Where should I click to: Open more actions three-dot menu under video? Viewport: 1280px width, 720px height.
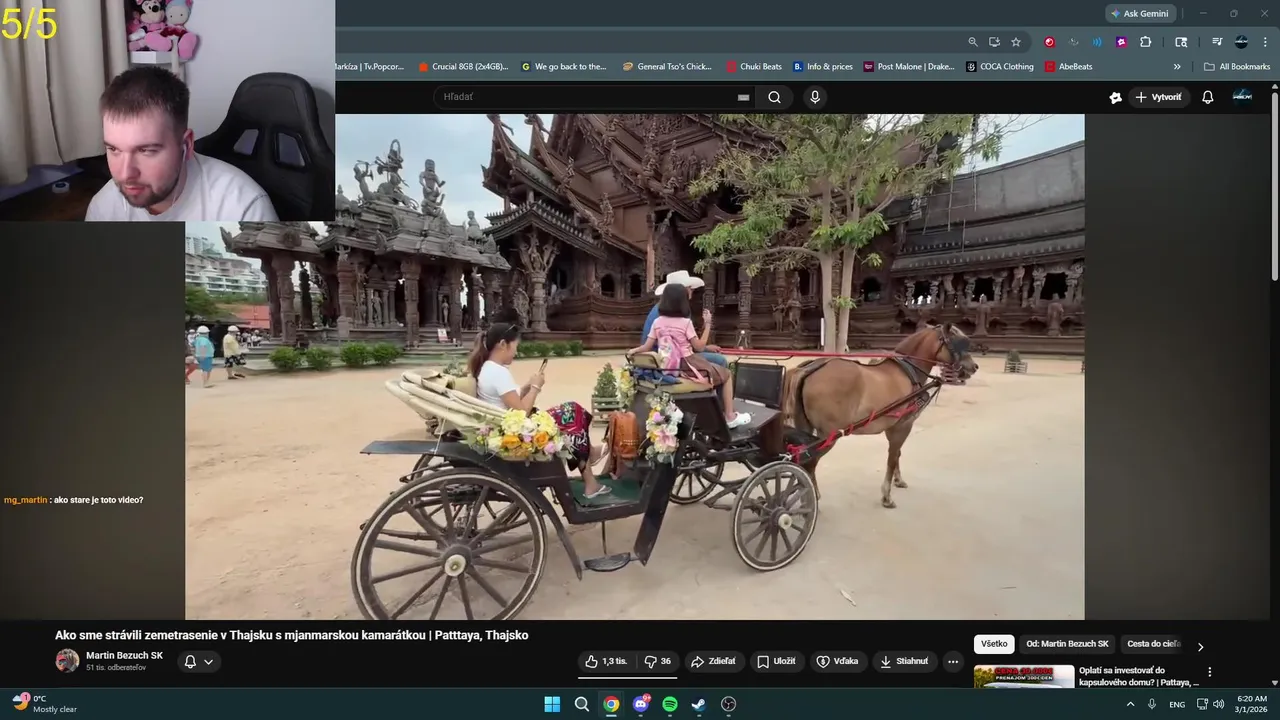(953, 661)
